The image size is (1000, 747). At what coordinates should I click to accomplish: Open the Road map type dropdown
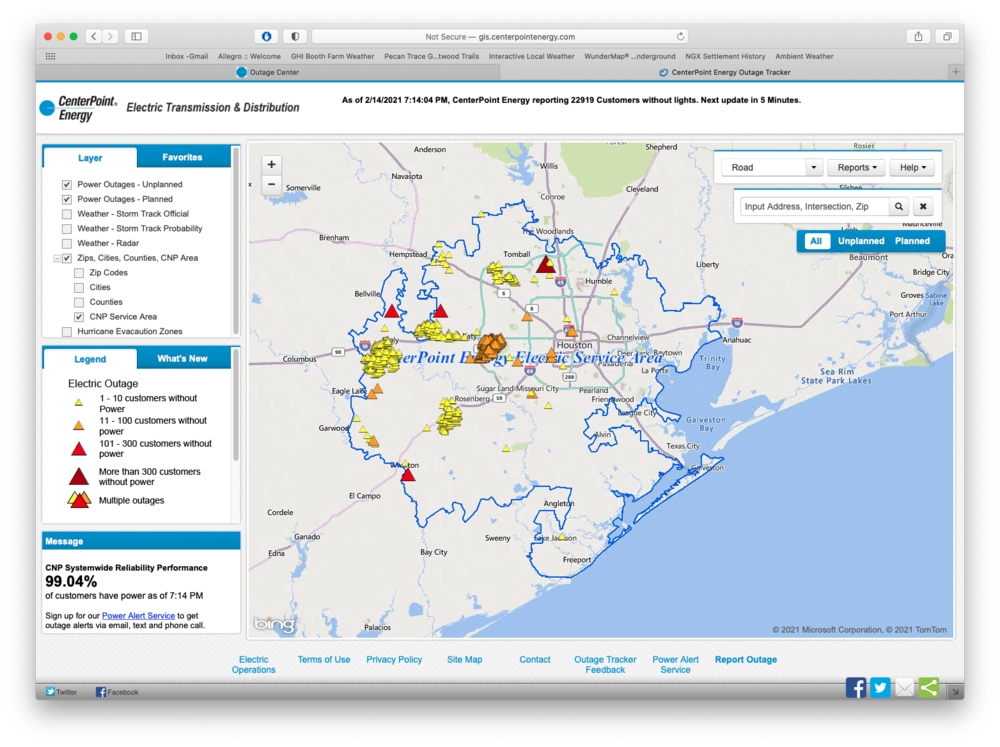(x=771, y=168)
